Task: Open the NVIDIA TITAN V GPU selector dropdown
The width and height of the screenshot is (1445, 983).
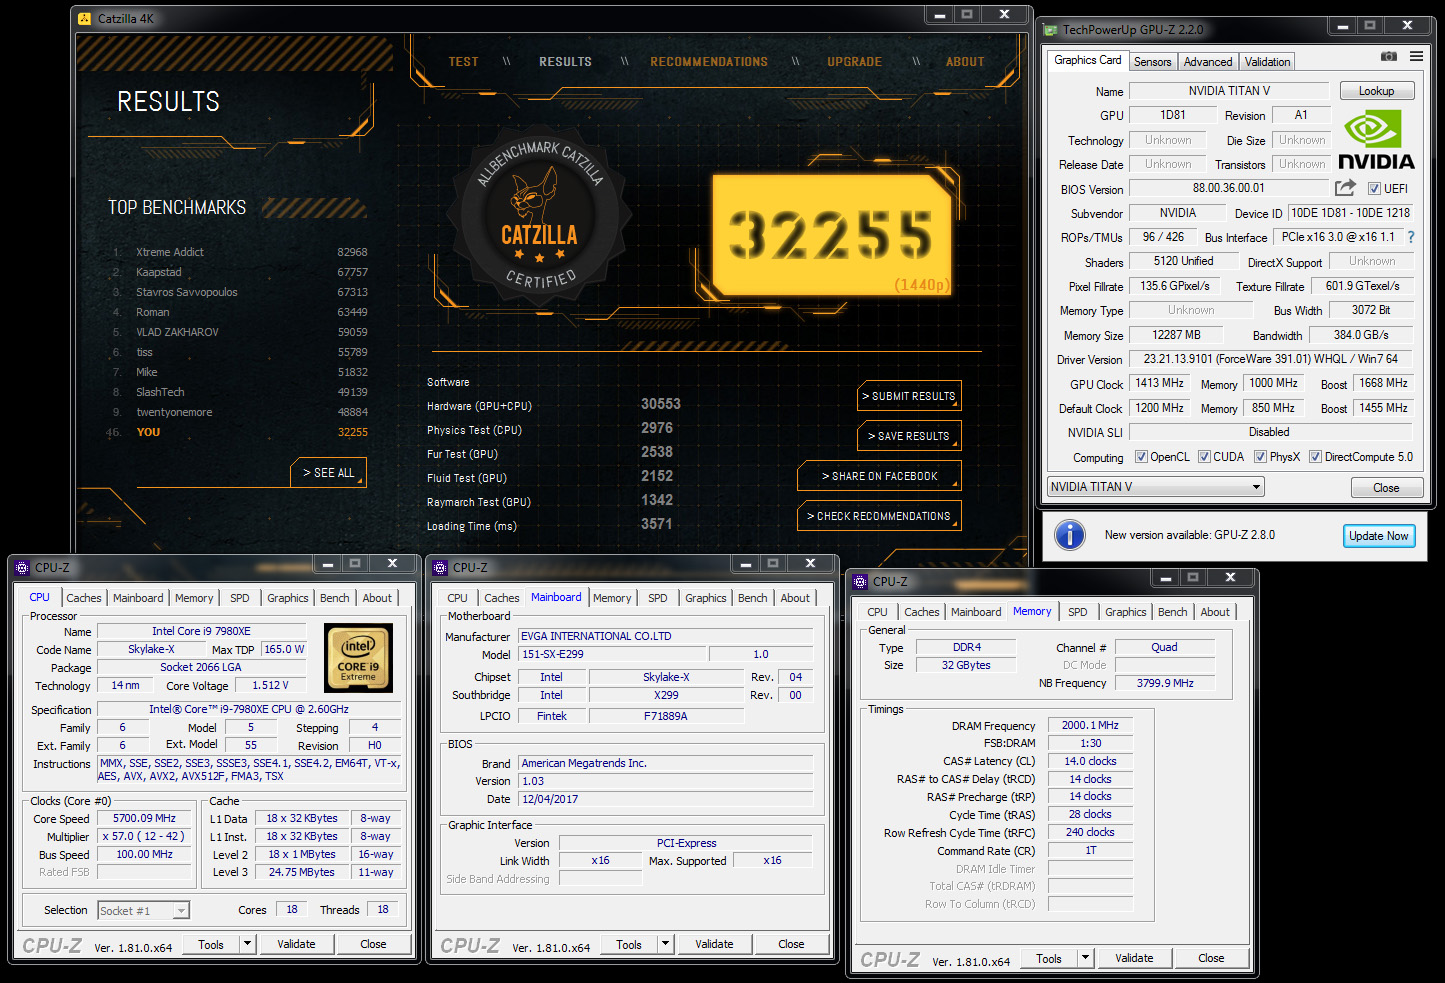Action: (1156, 487)
